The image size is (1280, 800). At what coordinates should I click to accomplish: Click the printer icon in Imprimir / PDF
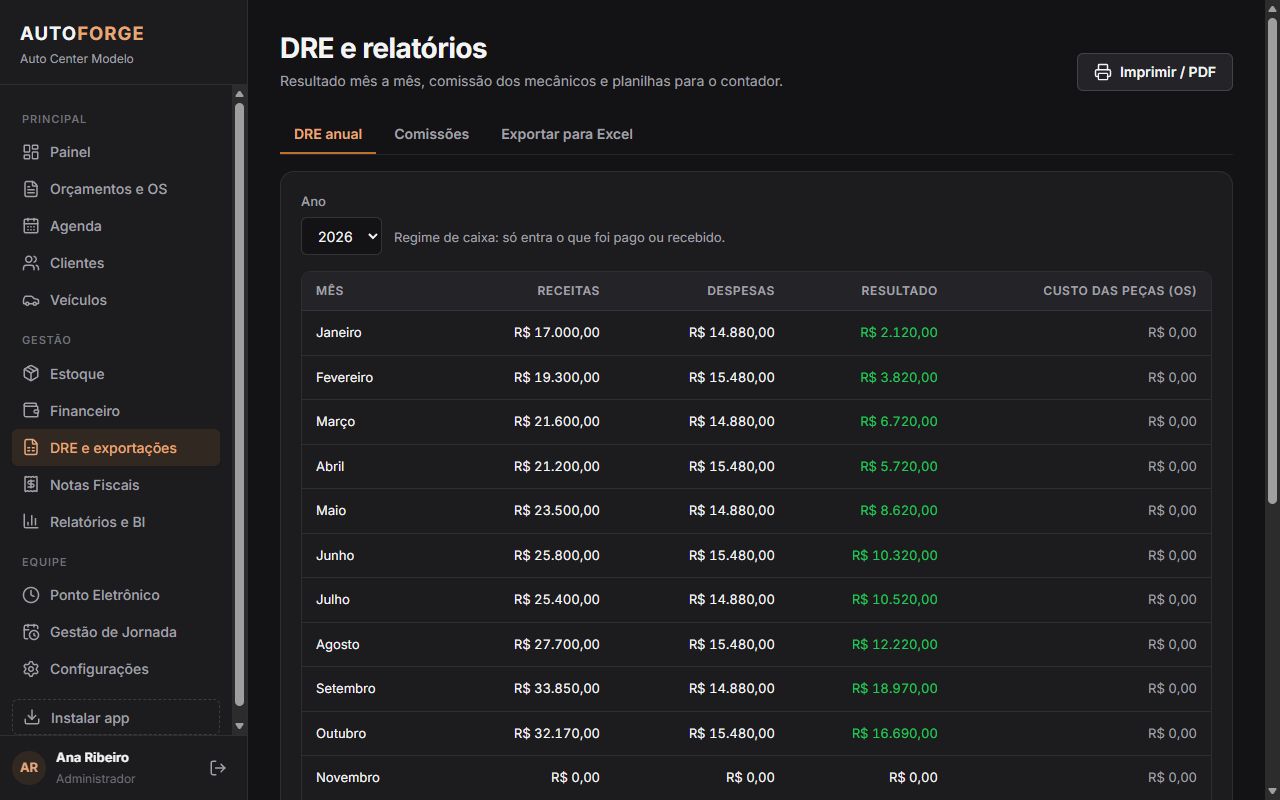pyautogui.click(x=1103, y=72)
